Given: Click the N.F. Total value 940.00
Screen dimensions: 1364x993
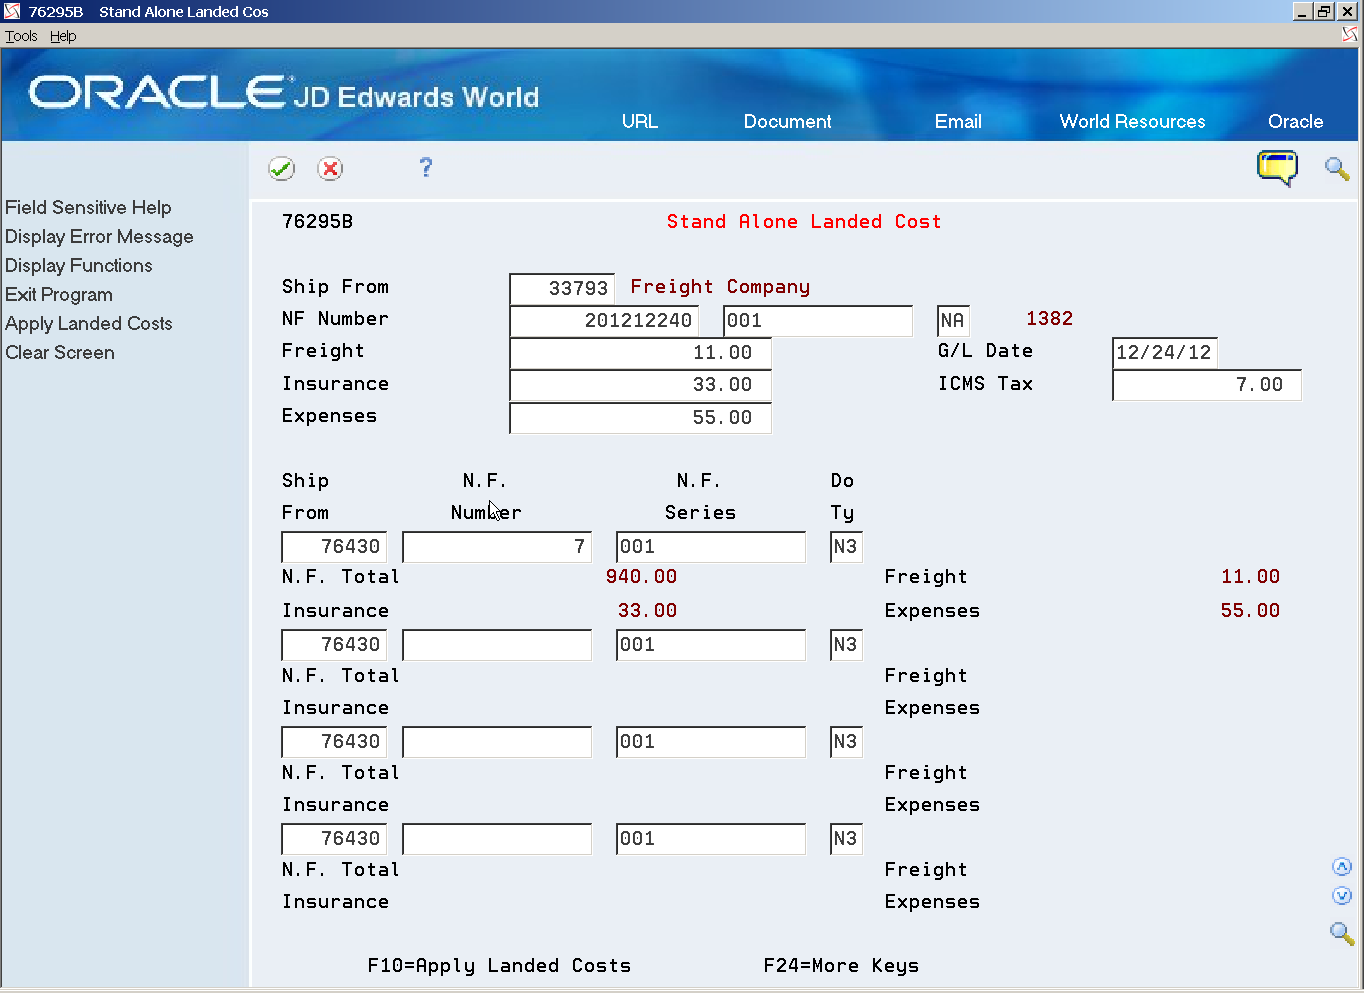Looking at the screenshot, I should tap(641, 577).
